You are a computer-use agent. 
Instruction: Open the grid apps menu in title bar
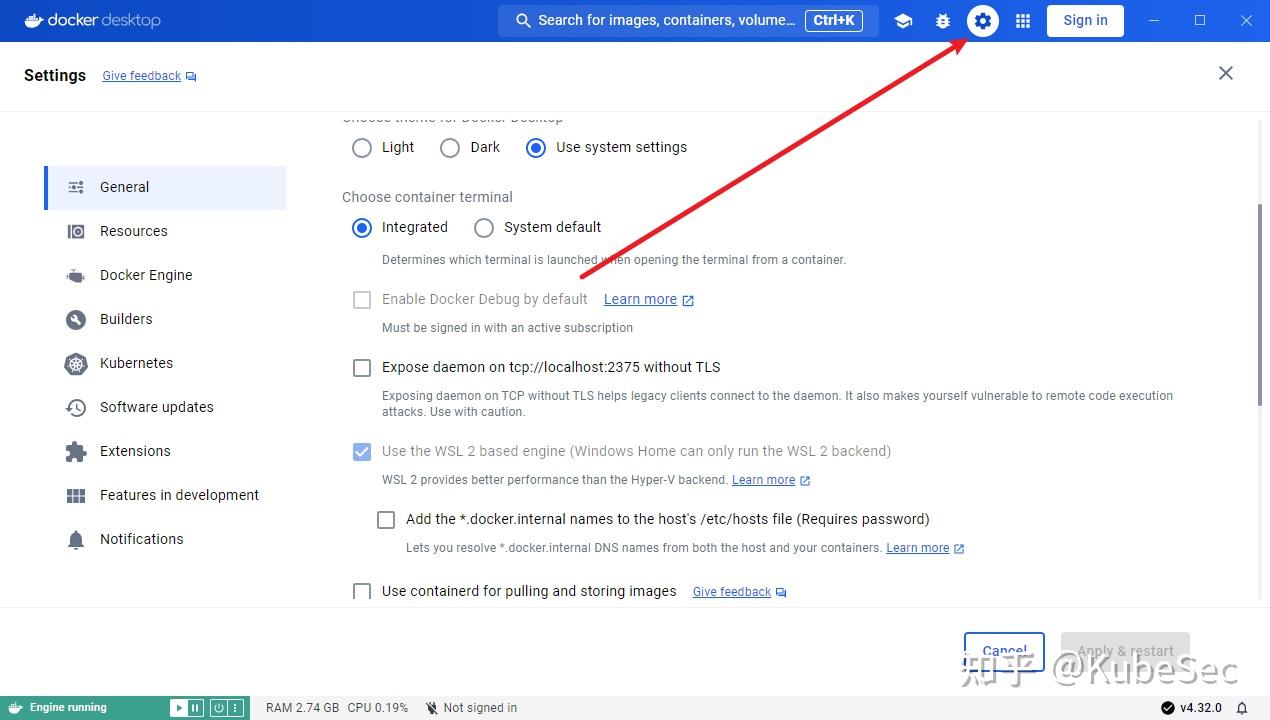click(x=1022, y=20)
